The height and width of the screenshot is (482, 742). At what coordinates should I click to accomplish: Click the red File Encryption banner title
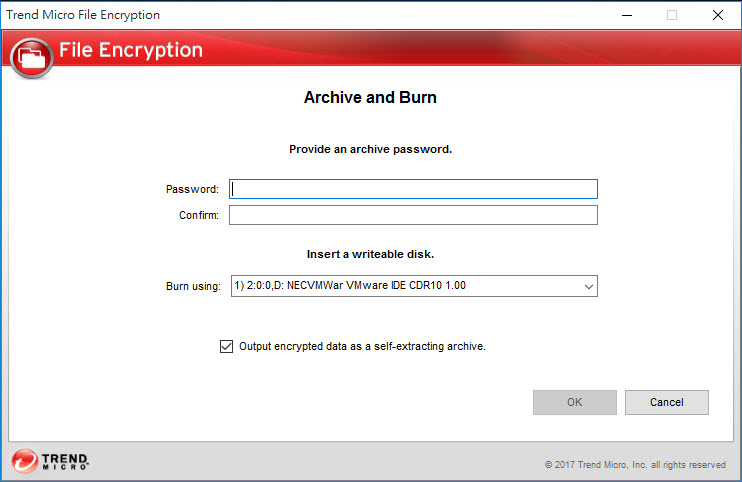click(x=130, y=50)
